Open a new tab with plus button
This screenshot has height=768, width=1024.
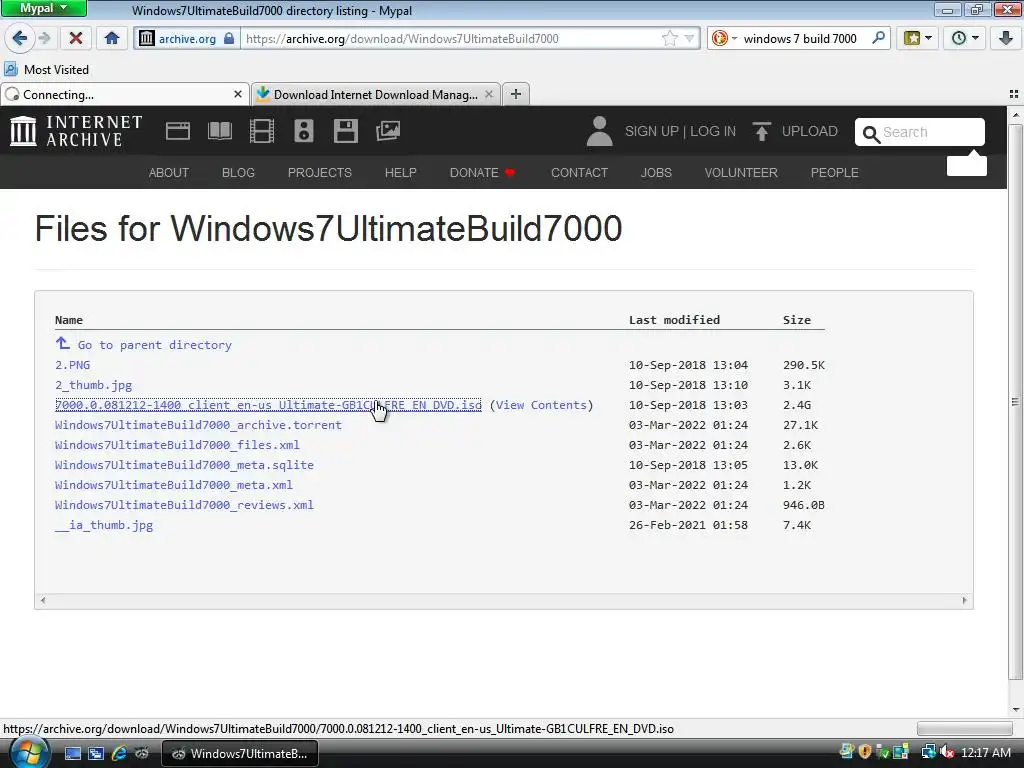pos(516,94)
